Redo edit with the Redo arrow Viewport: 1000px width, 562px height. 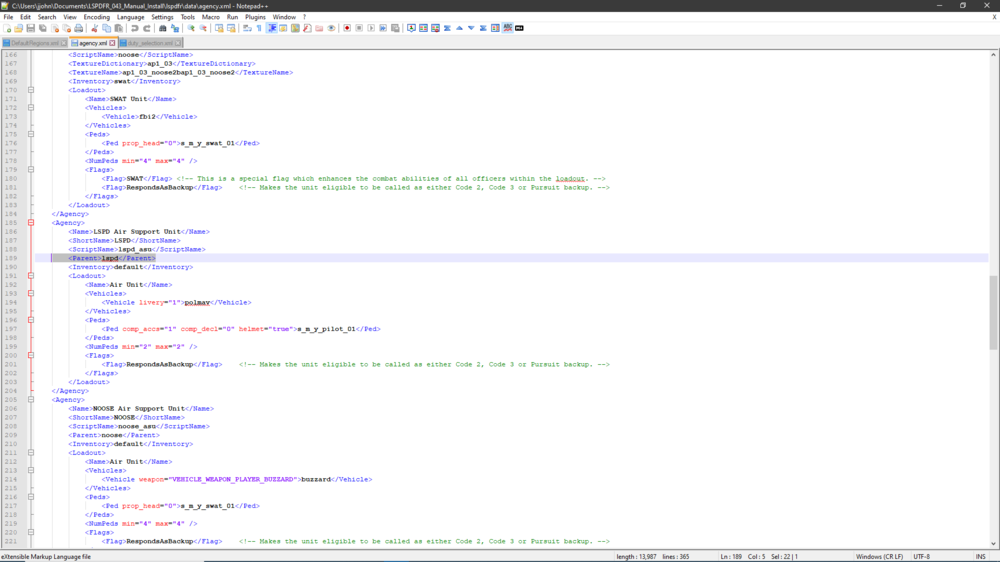[147, 28]
